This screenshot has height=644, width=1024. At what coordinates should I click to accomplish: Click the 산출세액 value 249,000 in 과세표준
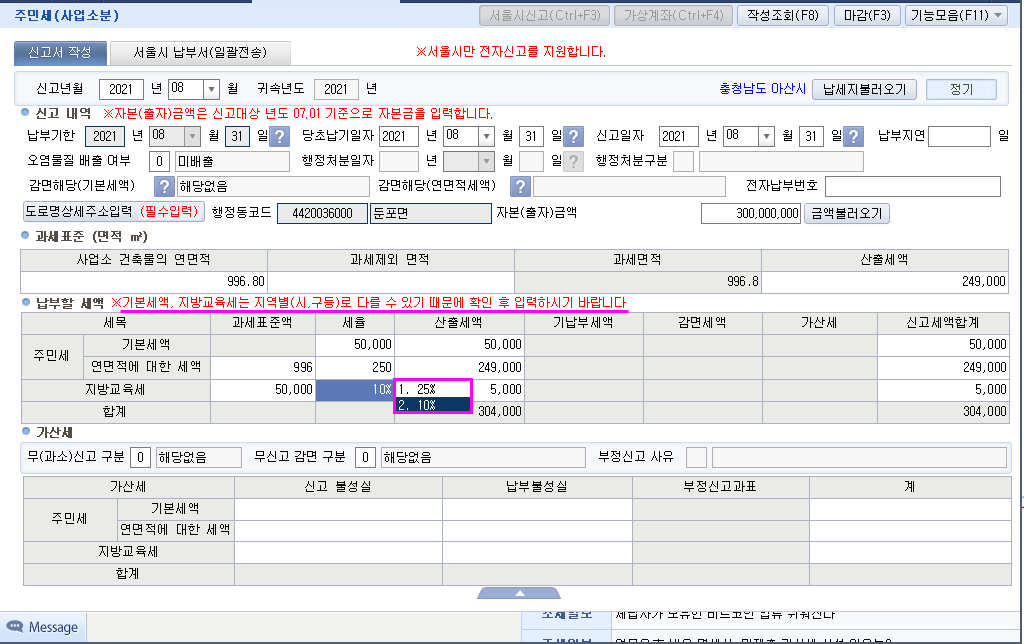[x=884, y=282]
